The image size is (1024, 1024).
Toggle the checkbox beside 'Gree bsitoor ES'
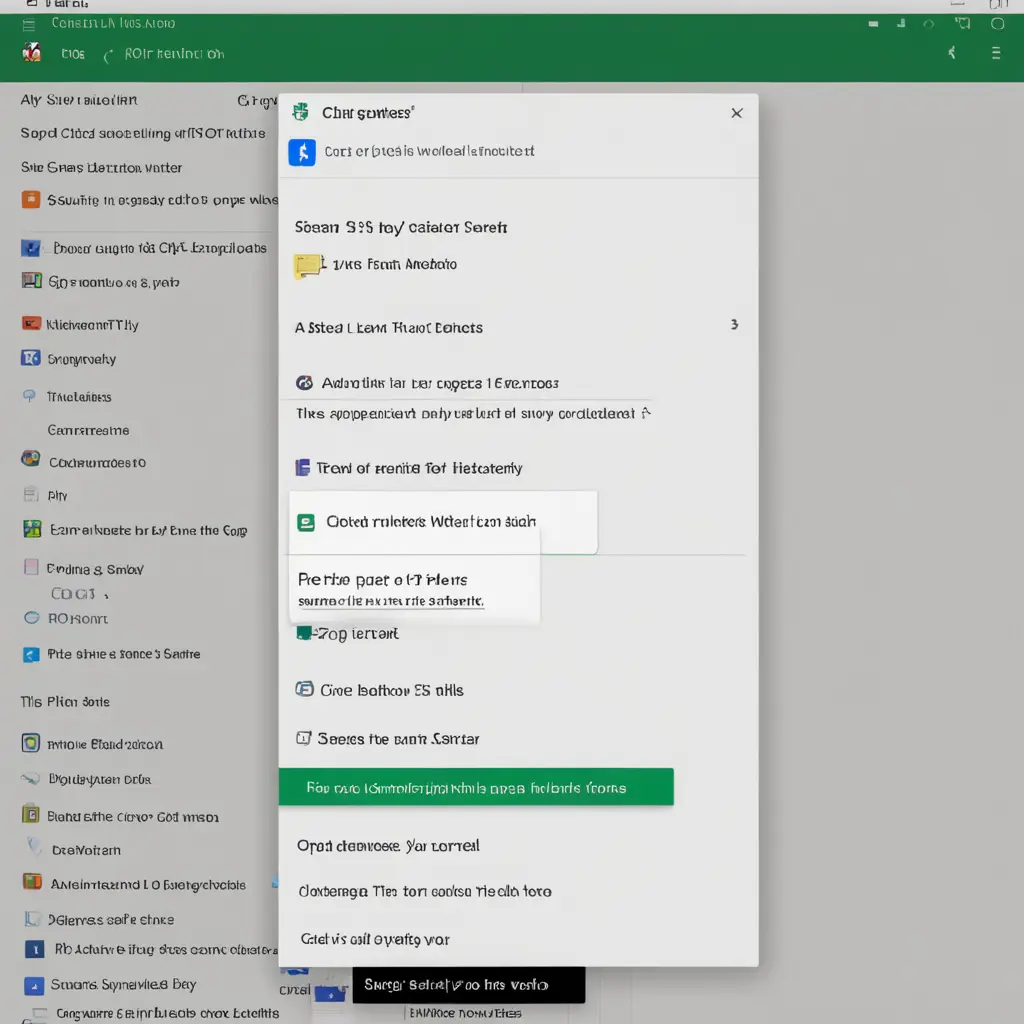[304, 689]
